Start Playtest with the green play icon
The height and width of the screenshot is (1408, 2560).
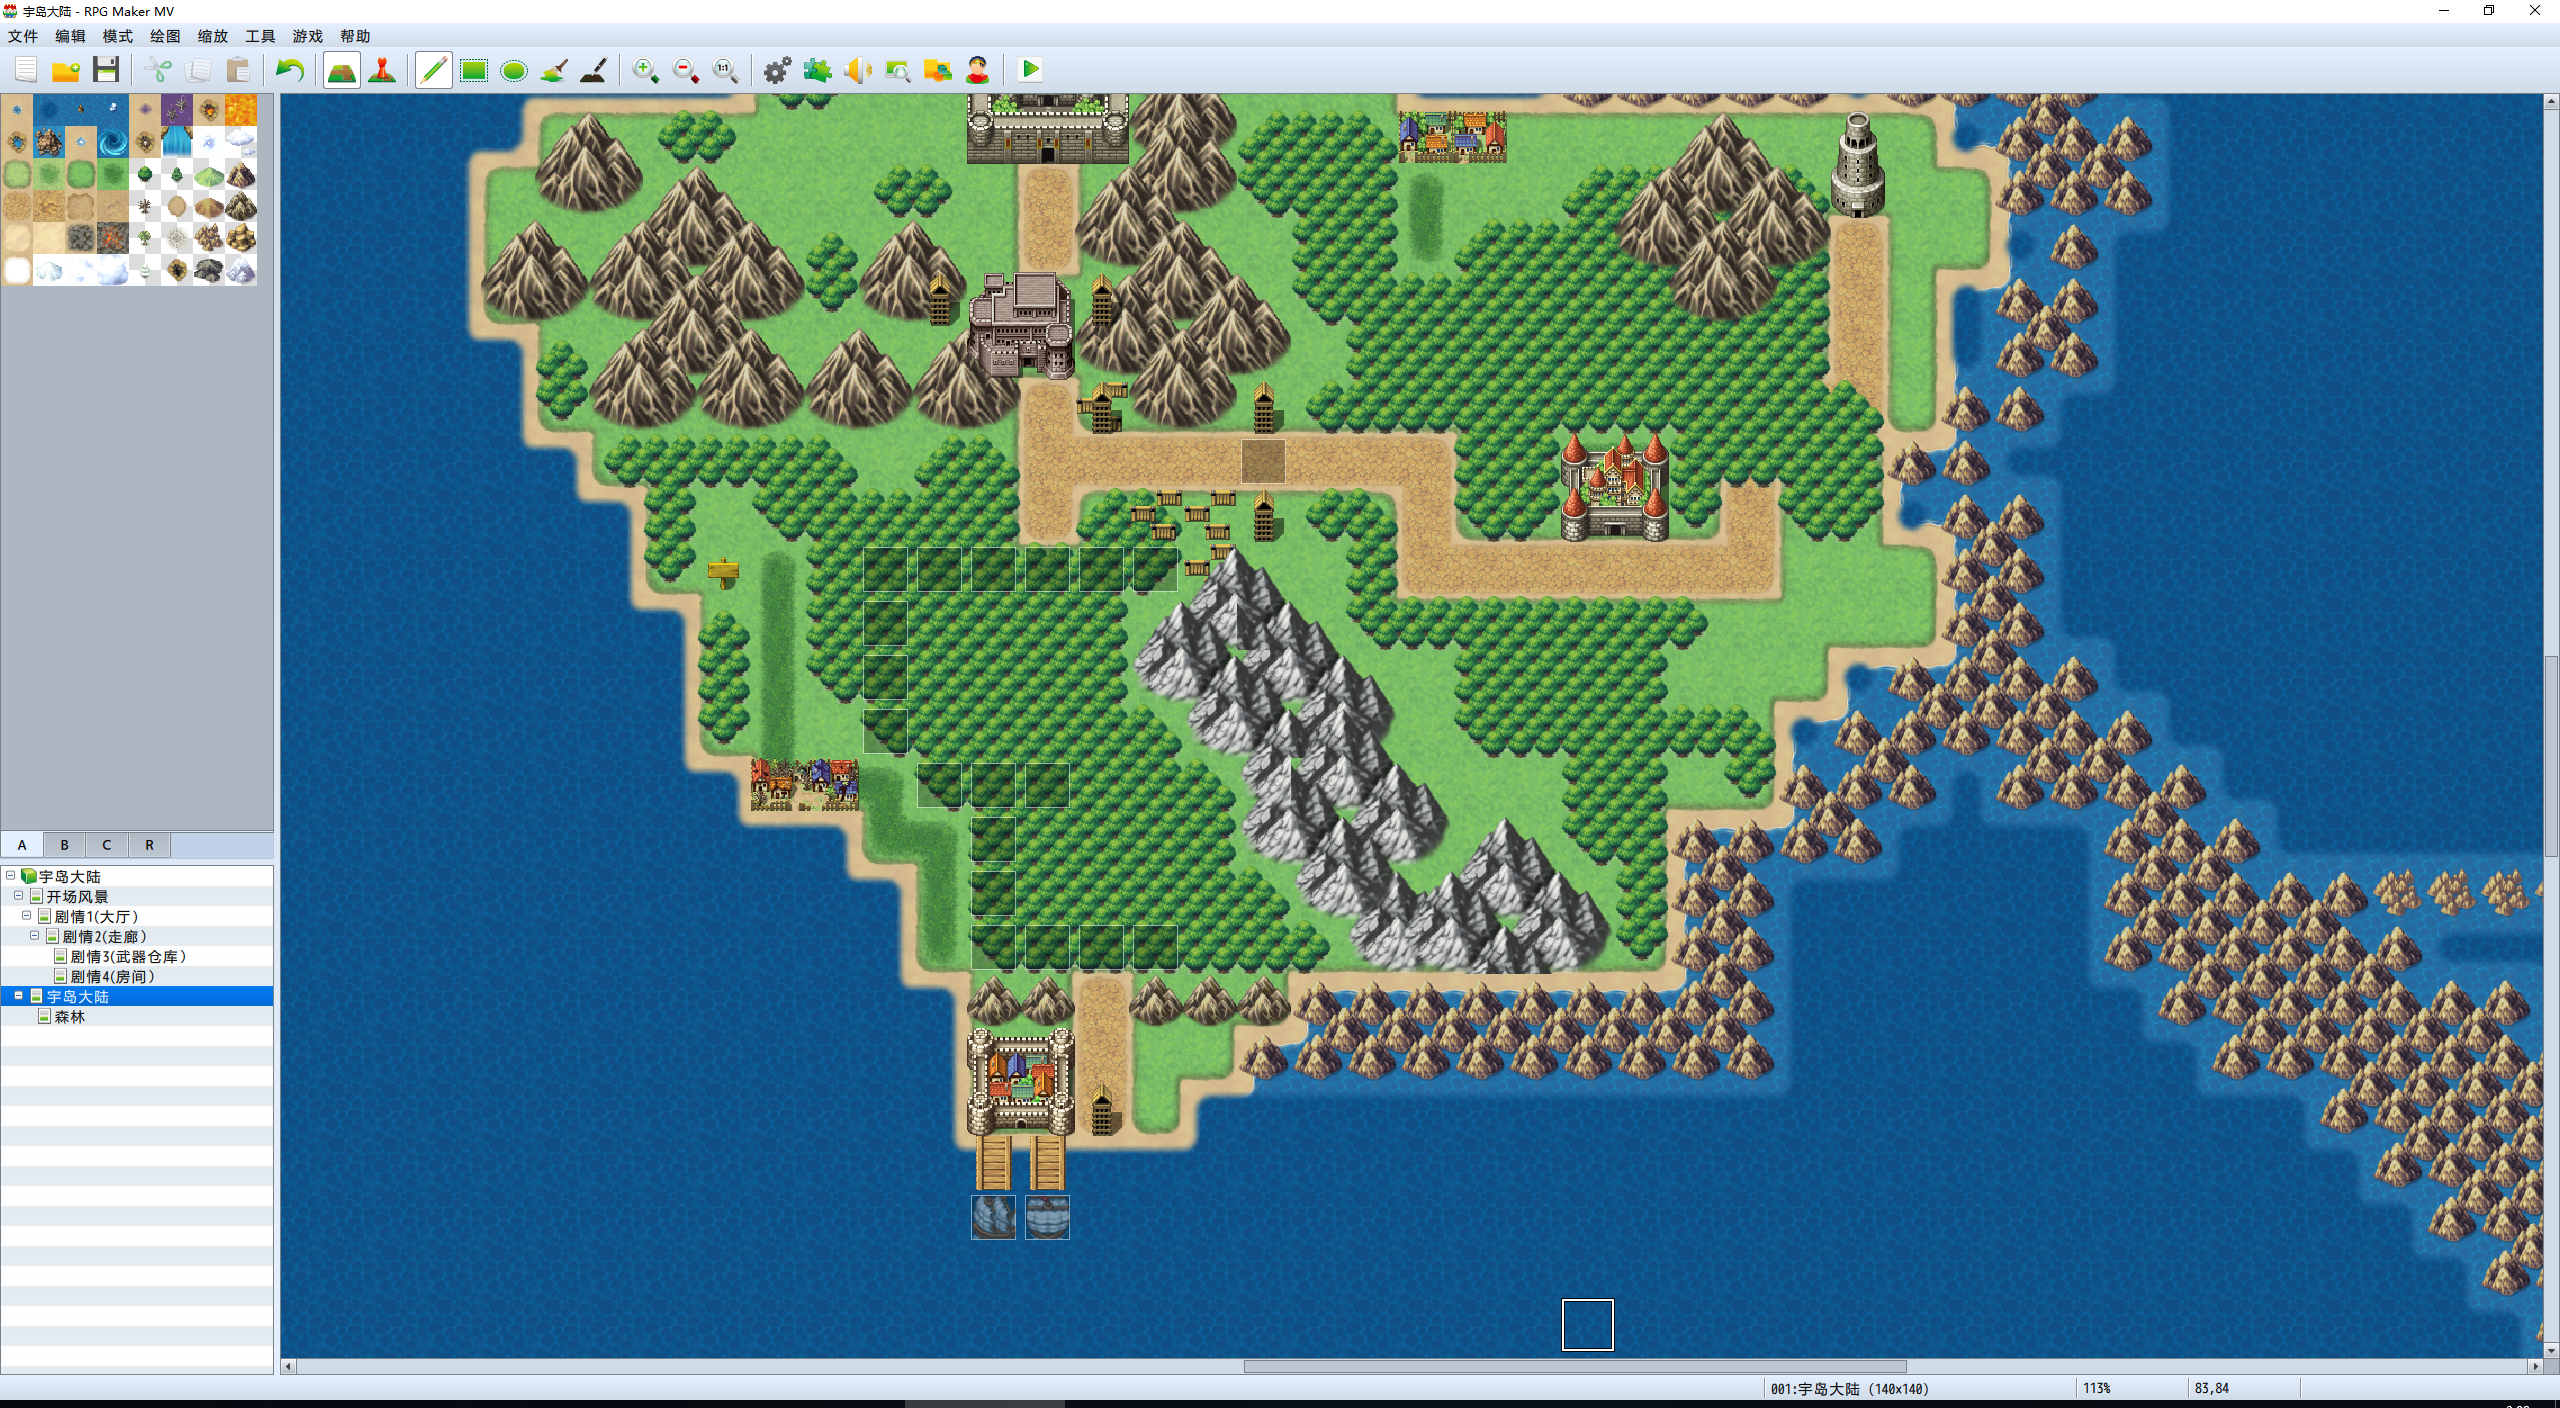click(x=1030, y=70)
